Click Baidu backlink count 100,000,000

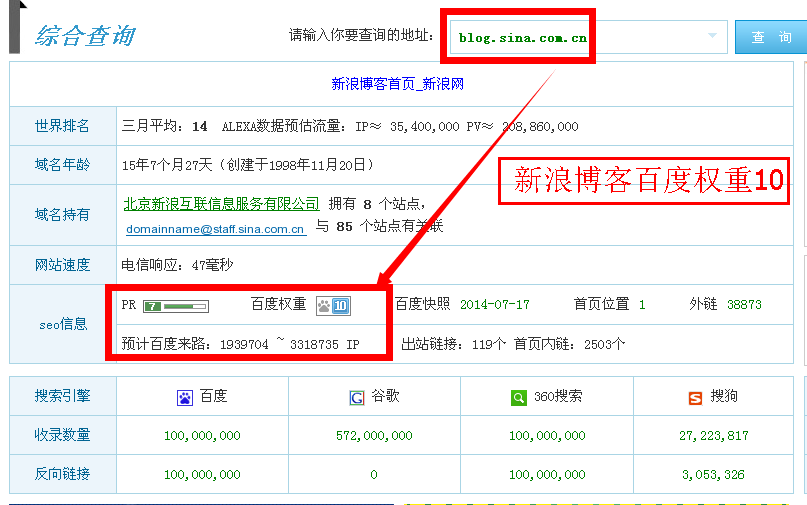(x=202, y=475)
